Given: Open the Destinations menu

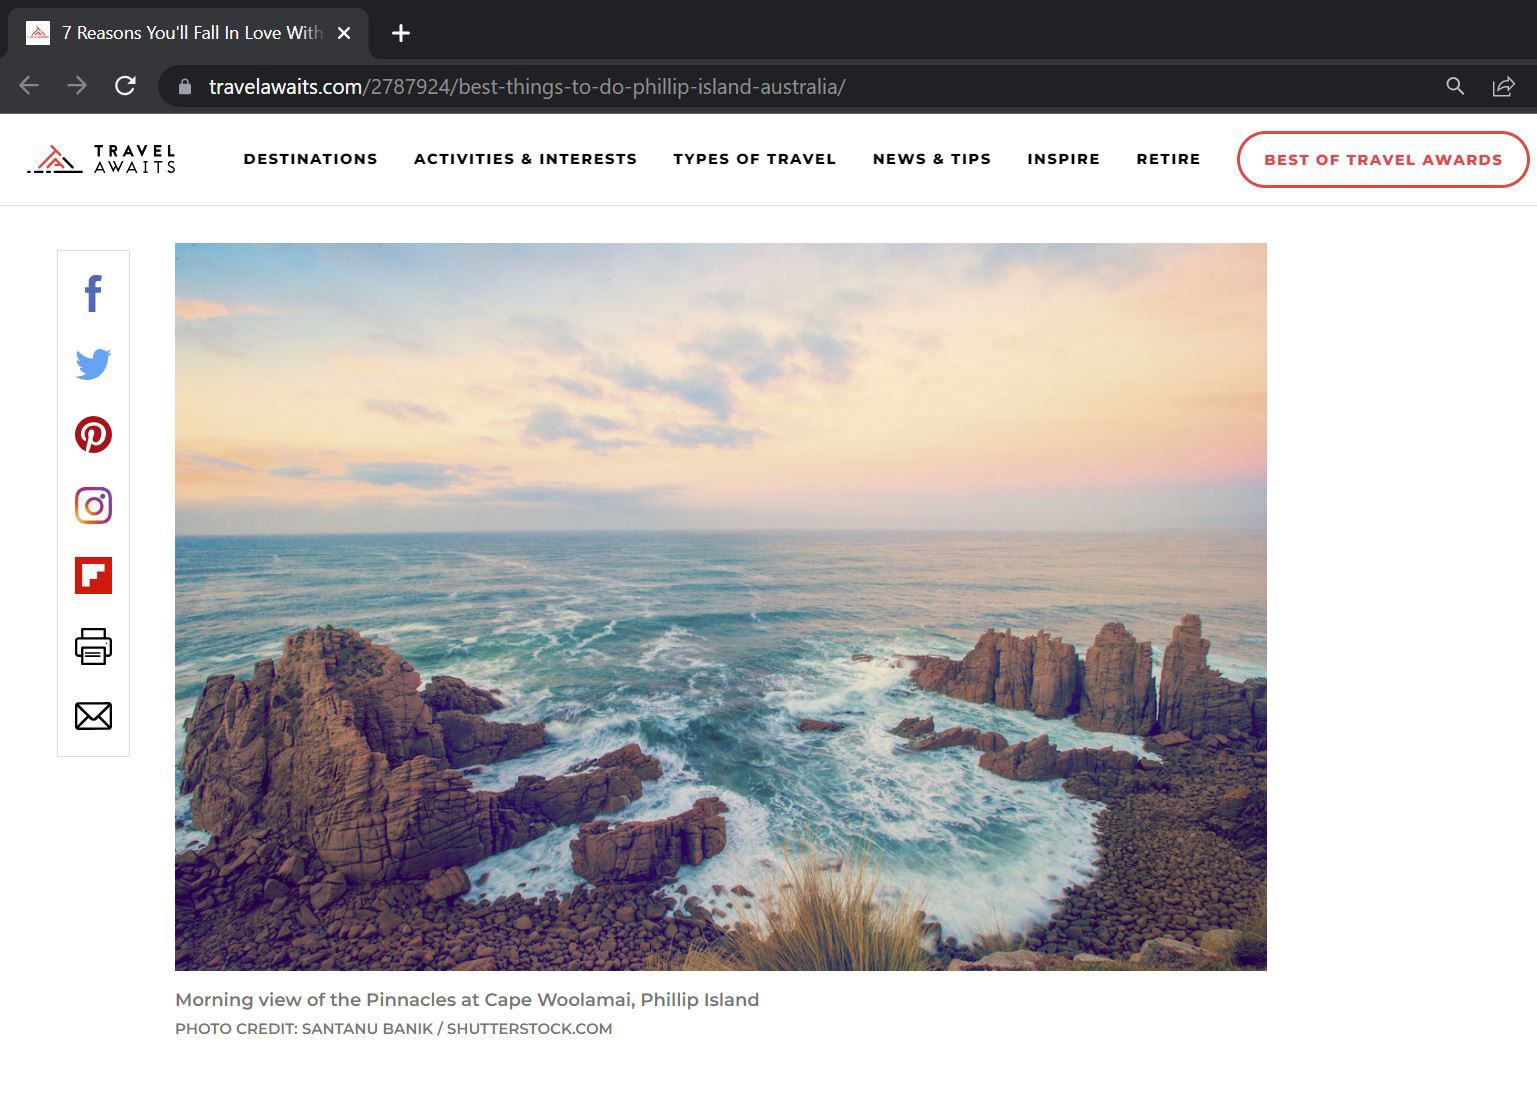Looking at the screenshot, I should (x=310, y=159).
